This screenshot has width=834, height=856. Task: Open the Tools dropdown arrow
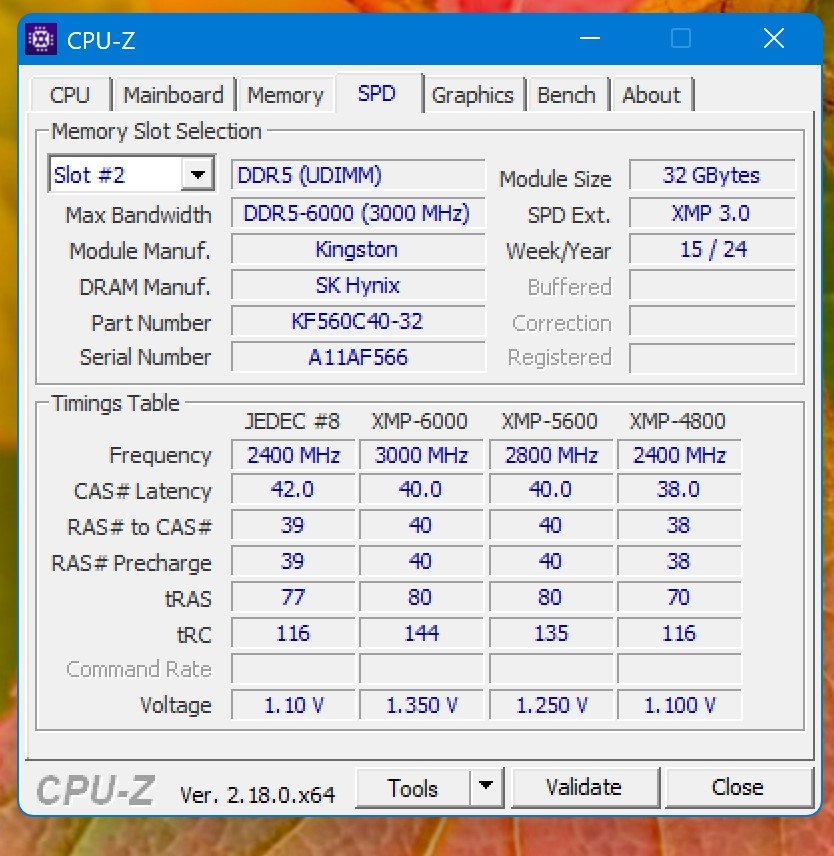click(x=486, y=788)
